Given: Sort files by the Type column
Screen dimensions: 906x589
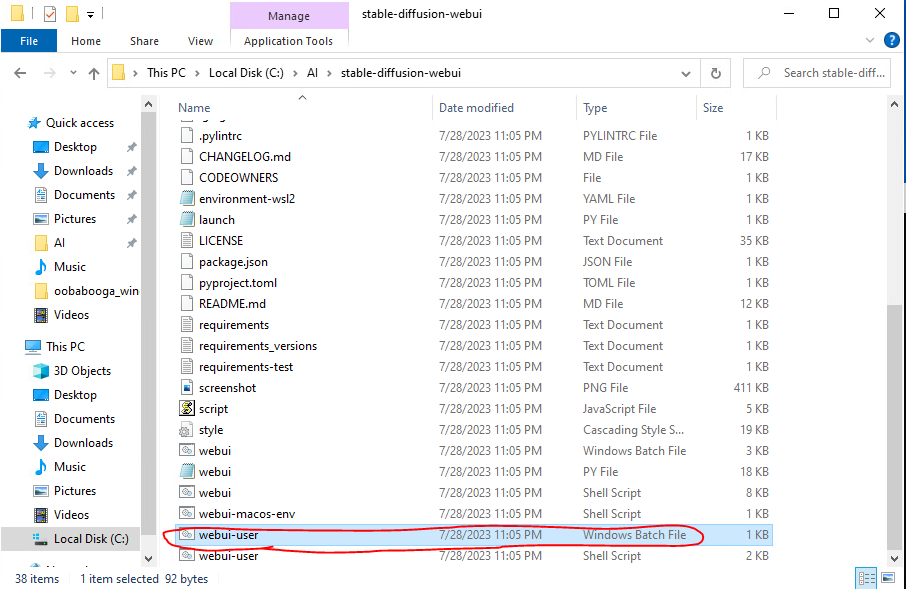Looking at the screenshot, I should coord(595,108).
